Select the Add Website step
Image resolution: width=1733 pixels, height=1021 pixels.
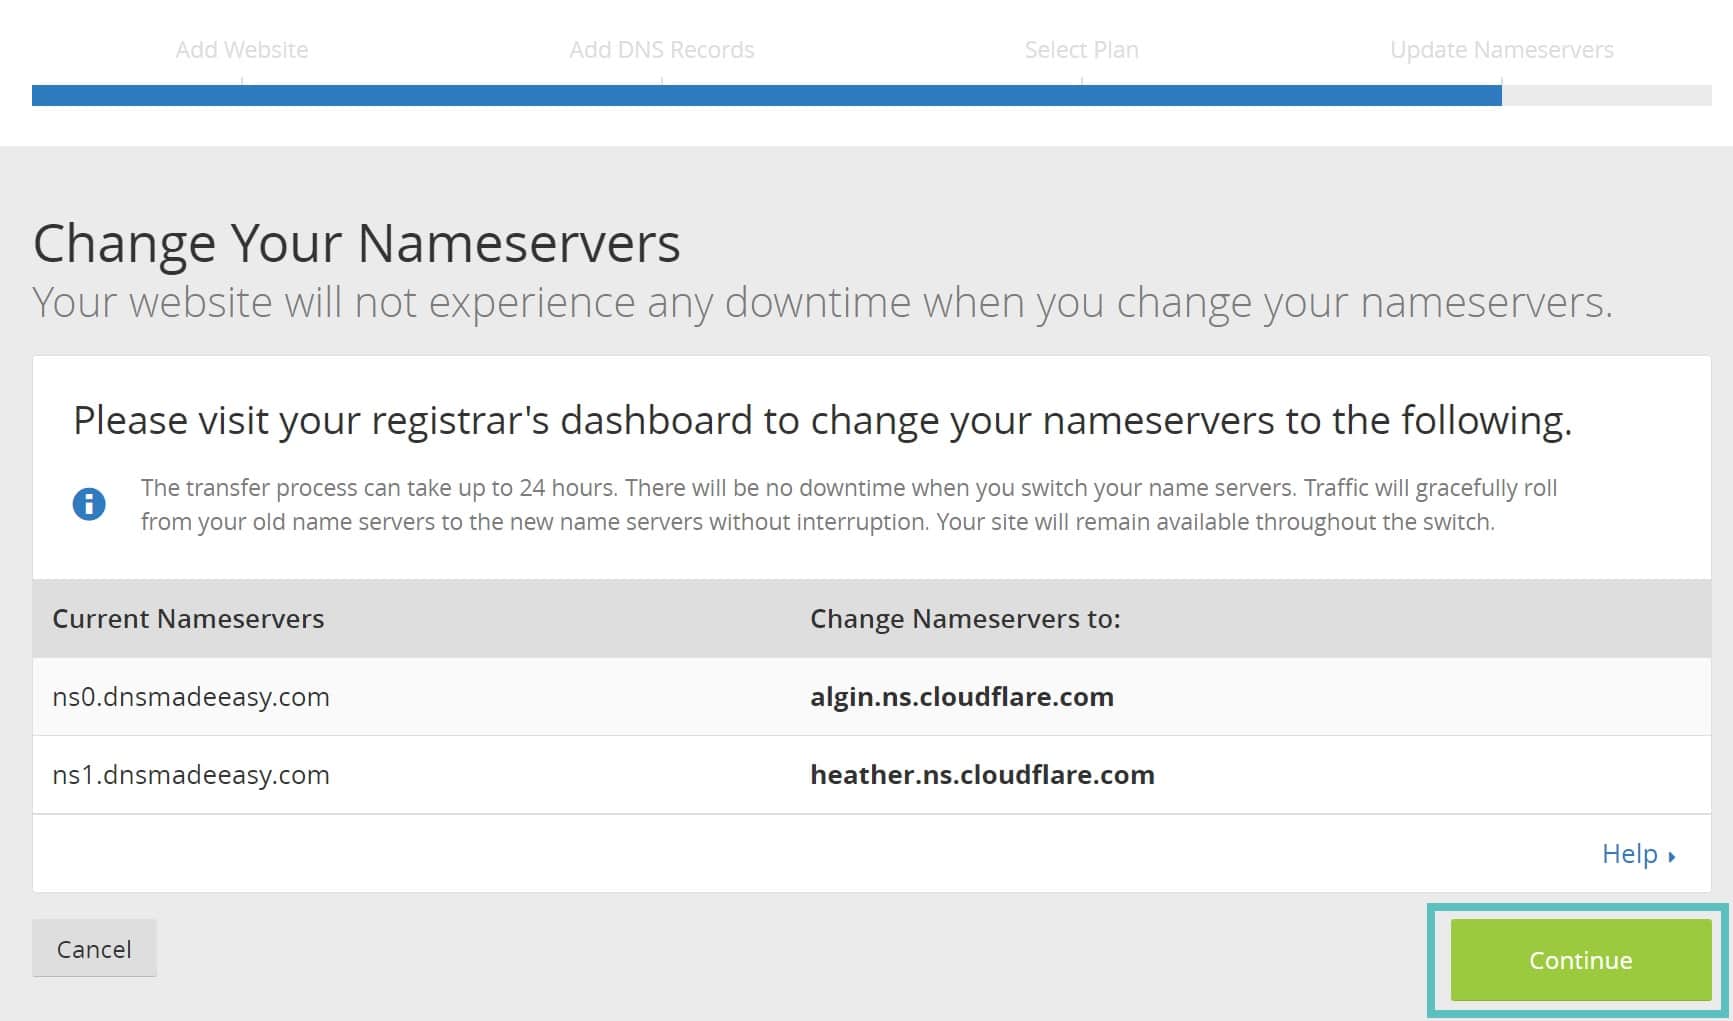coord(241,50)
